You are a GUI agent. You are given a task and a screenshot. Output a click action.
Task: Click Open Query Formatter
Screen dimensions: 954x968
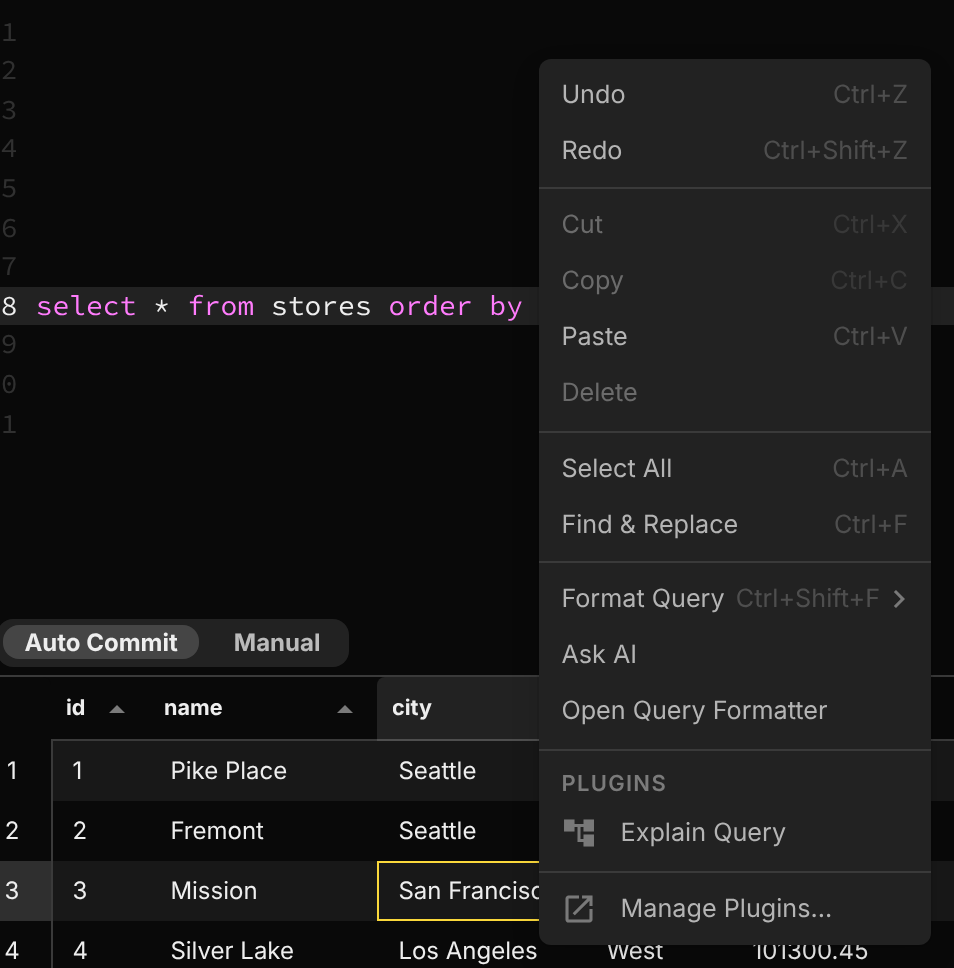pyautogui.click(x=734, y=711)
